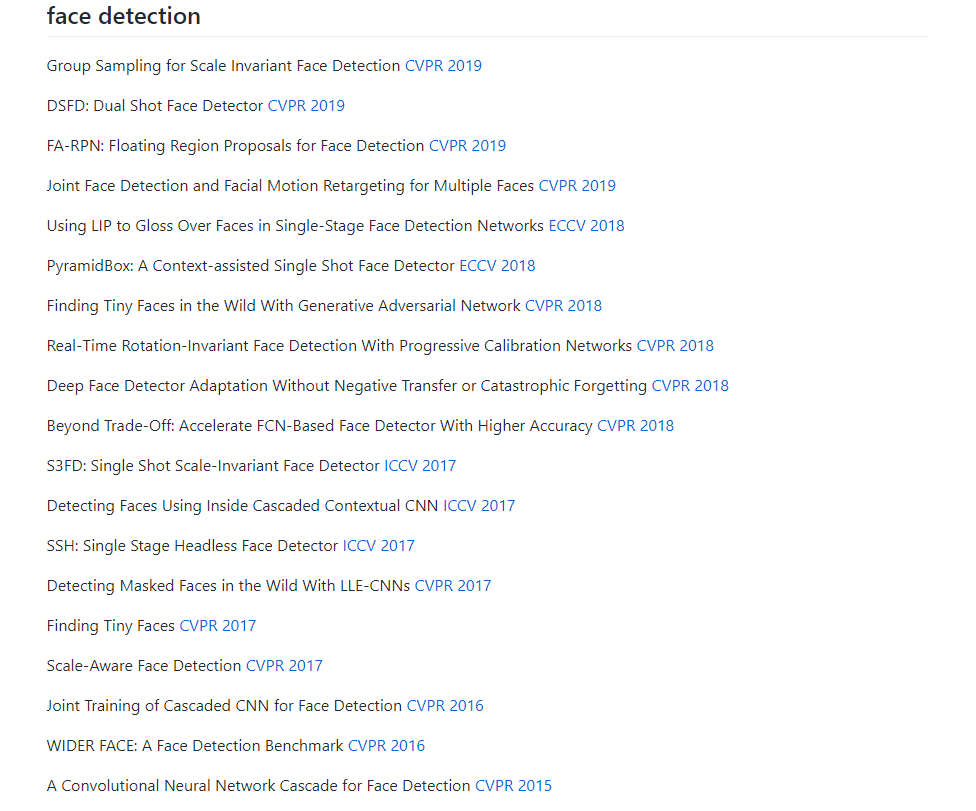The height and width of the screenshot is (811, 976).
Task: Click CVPR 2016 link for WIDER FACE benchmark
Action: (387, 746)
